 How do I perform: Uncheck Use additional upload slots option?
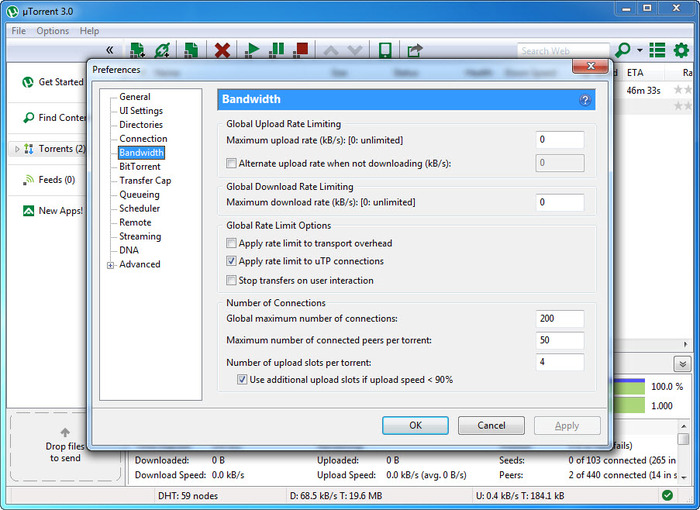pyautogui.click(x=242, y=380)
